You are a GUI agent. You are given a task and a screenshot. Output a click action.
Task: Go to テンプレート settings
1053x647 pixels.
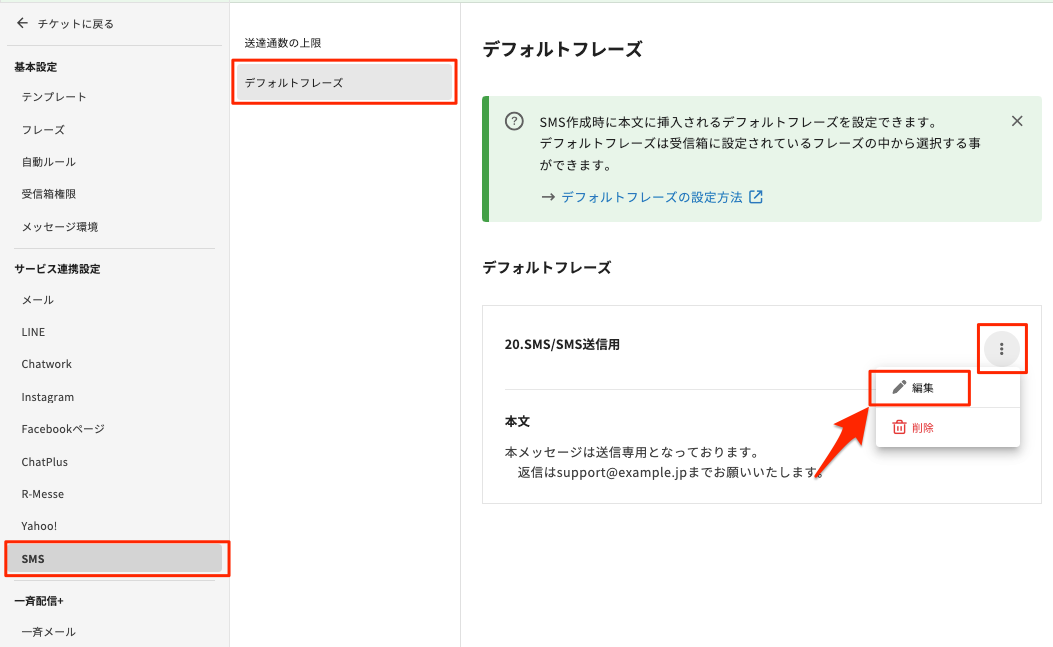pos(54,97)
